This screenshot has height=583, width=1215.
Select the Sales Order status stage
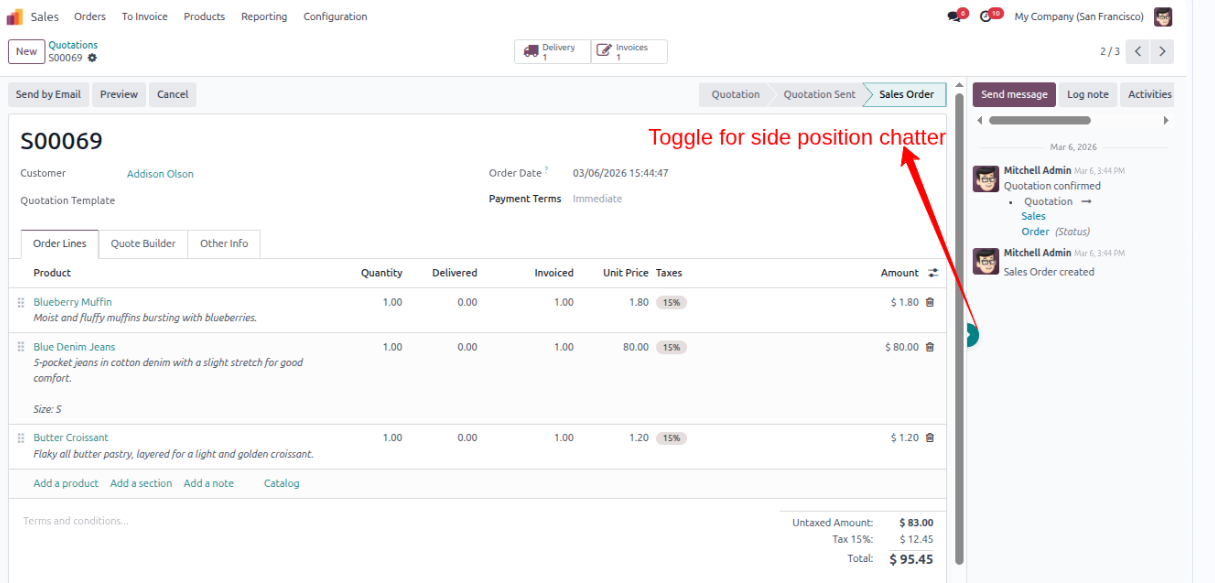coord(906,94)
